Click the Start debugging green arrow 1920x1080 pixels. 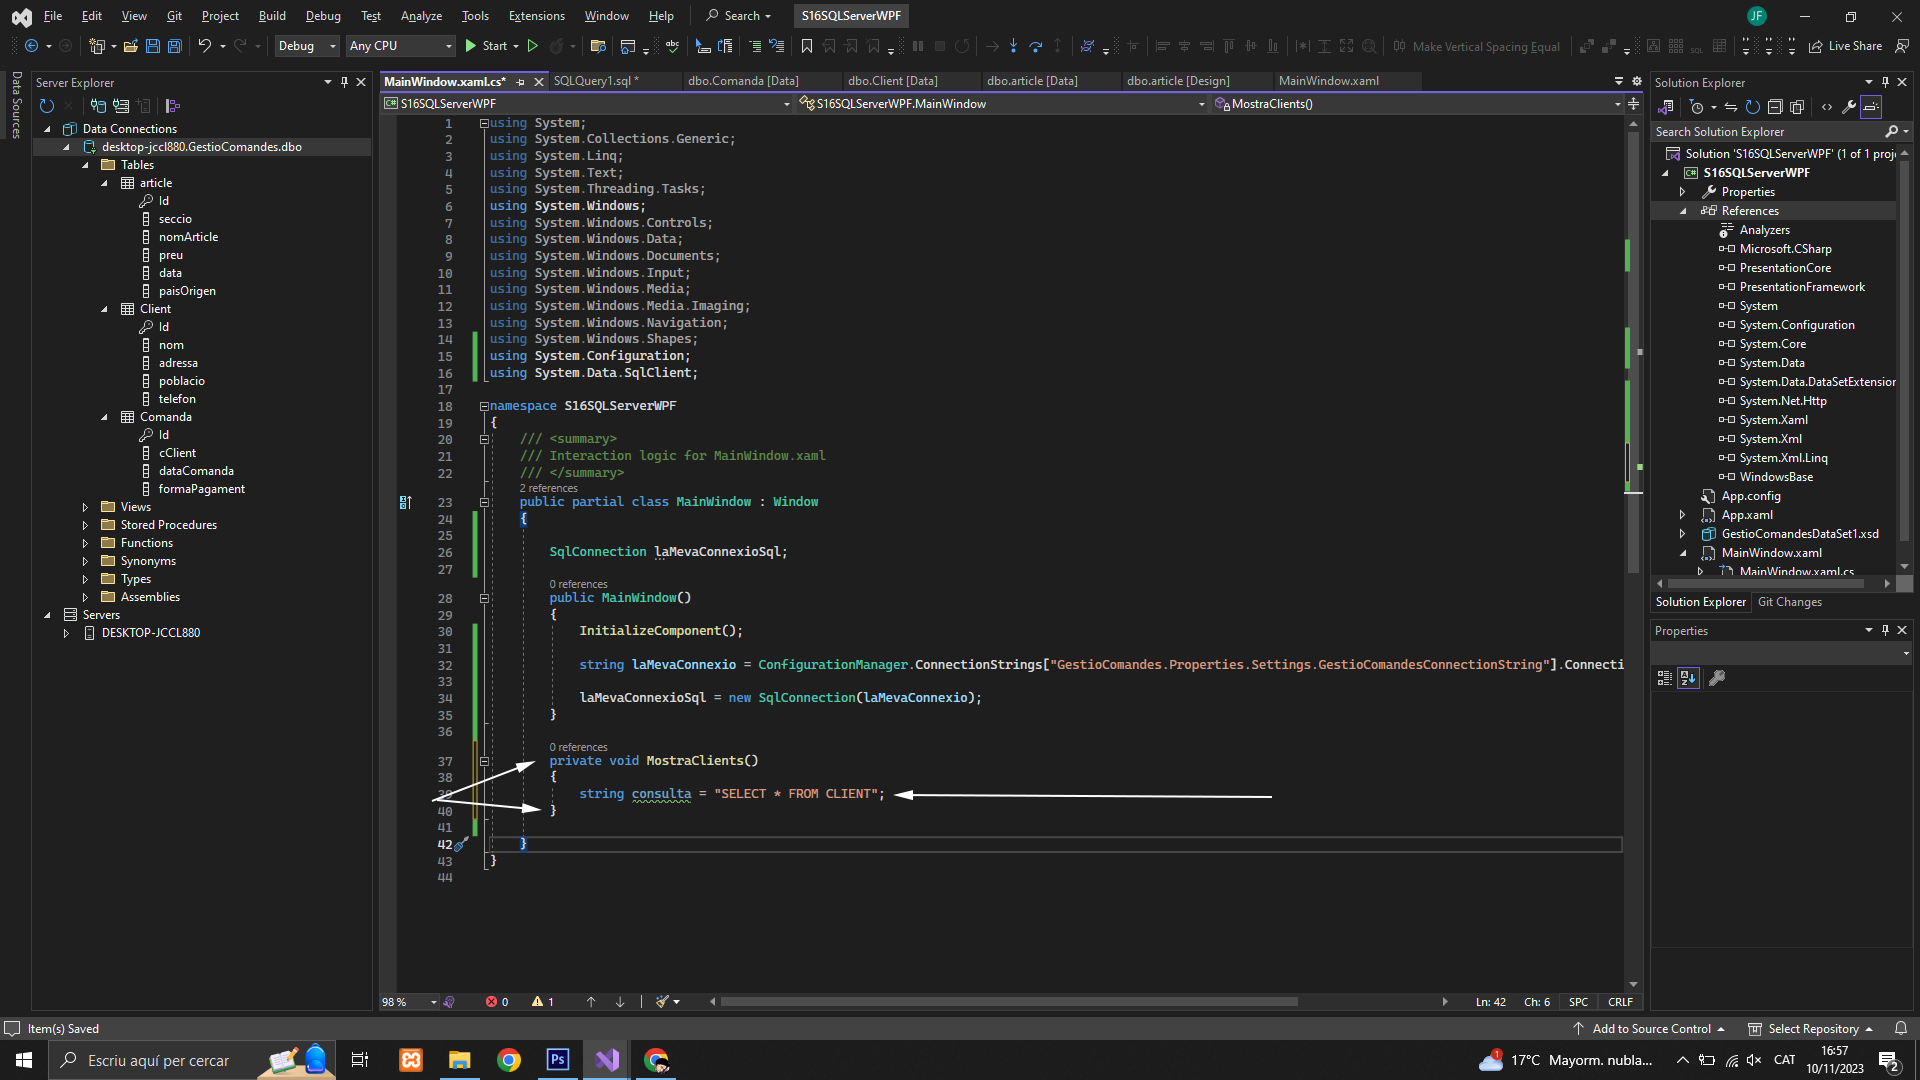pyautogui.click(x=471, y=46)
